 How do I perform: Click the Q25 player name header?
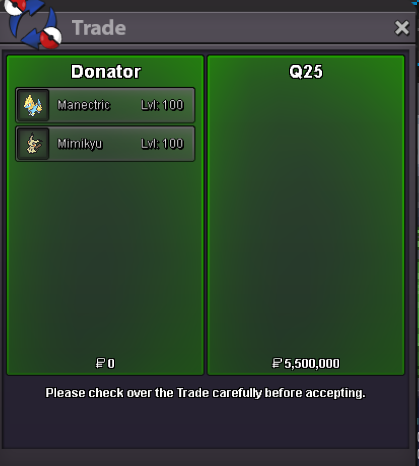(306, 72)
